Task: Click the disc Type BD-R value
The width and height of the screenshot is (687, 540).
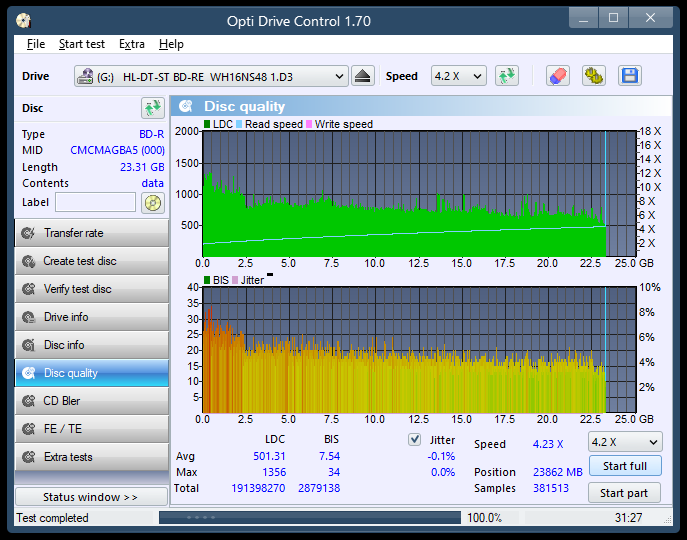Action: click(x=152, y=134)
